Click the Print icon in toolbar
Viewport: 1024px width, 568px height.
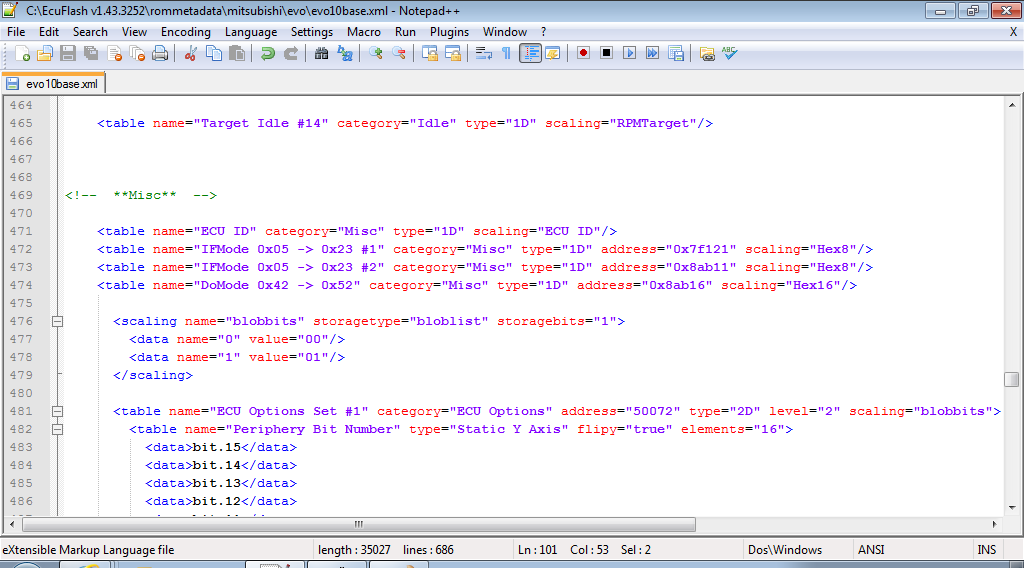(x=159, y=53)
